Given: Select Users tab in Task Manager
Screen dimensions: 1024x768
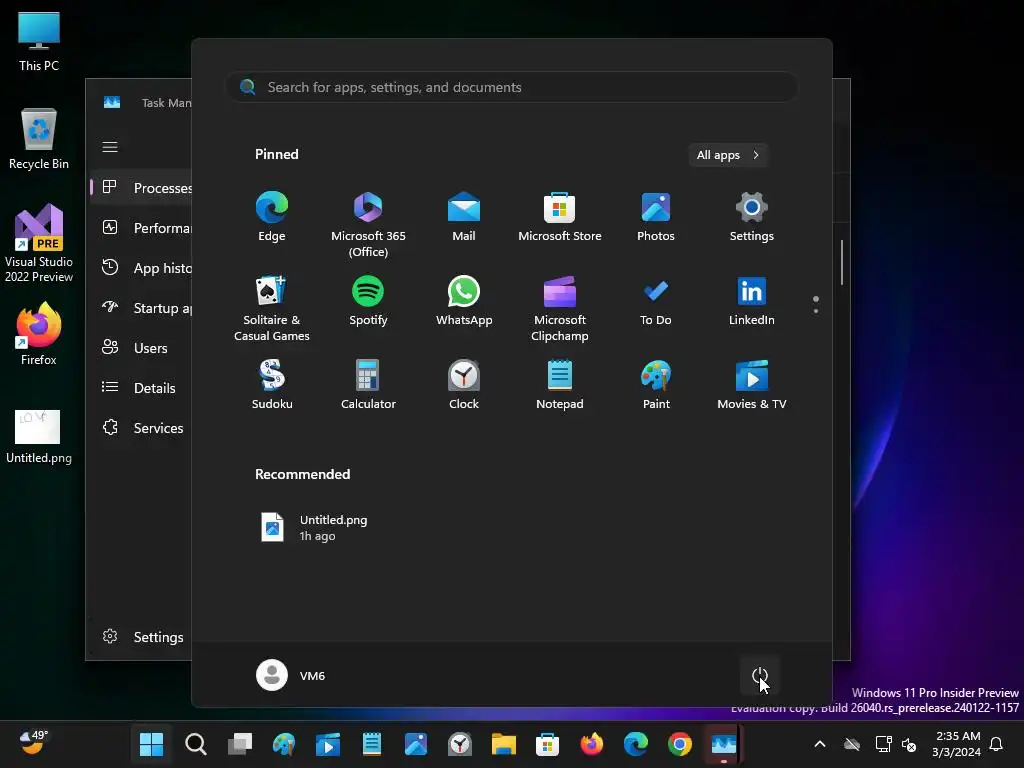Looking at the screenshot, I should click(141, 348).
